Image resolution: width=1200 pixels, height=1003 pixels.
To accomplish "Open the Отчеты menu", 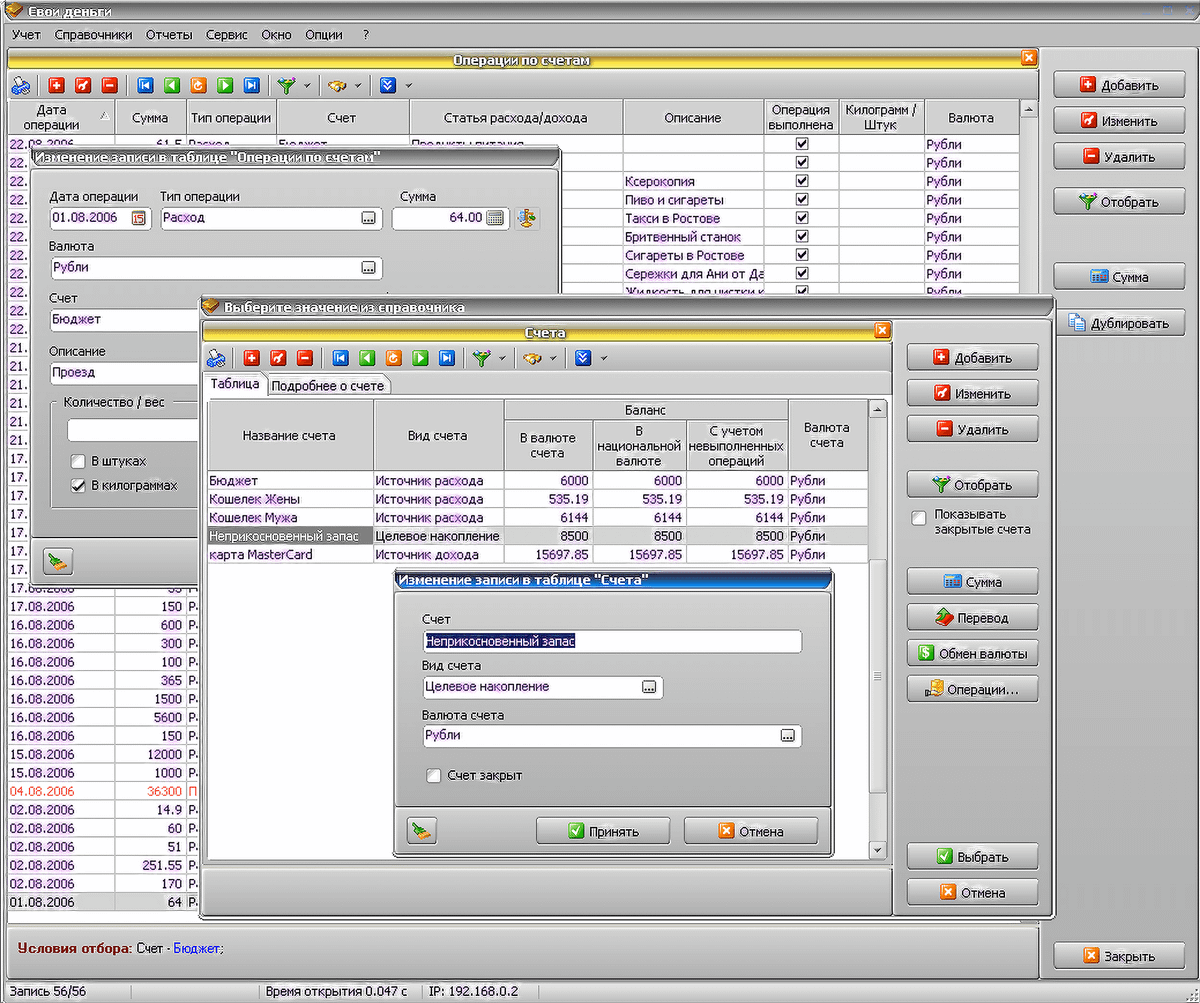I will pos(169,34).
